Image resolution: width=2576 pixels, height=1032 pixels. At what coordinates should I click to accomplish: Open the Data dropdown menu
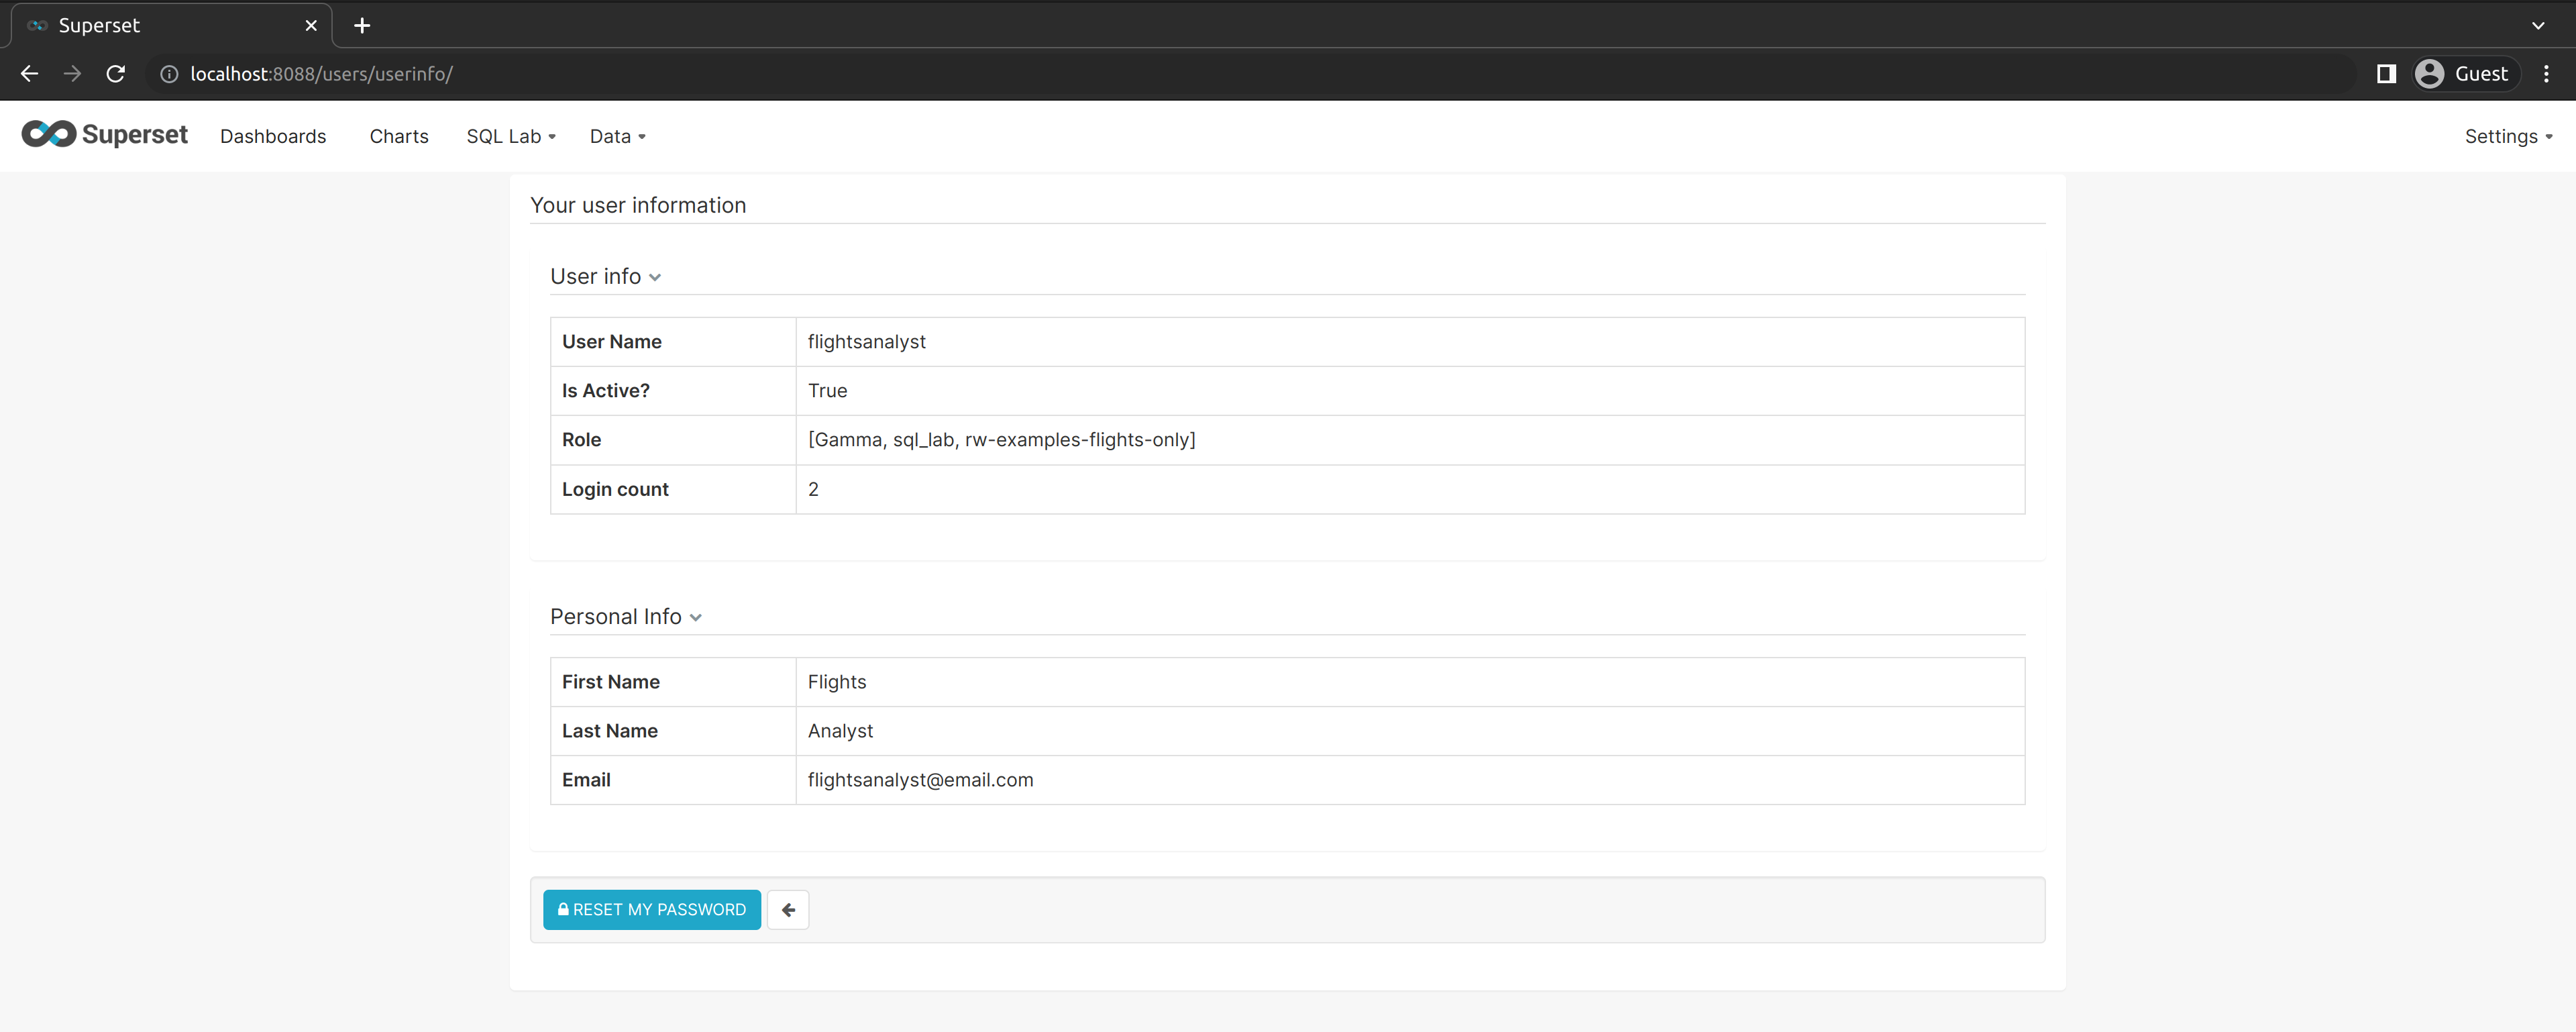tap(618, 136)
